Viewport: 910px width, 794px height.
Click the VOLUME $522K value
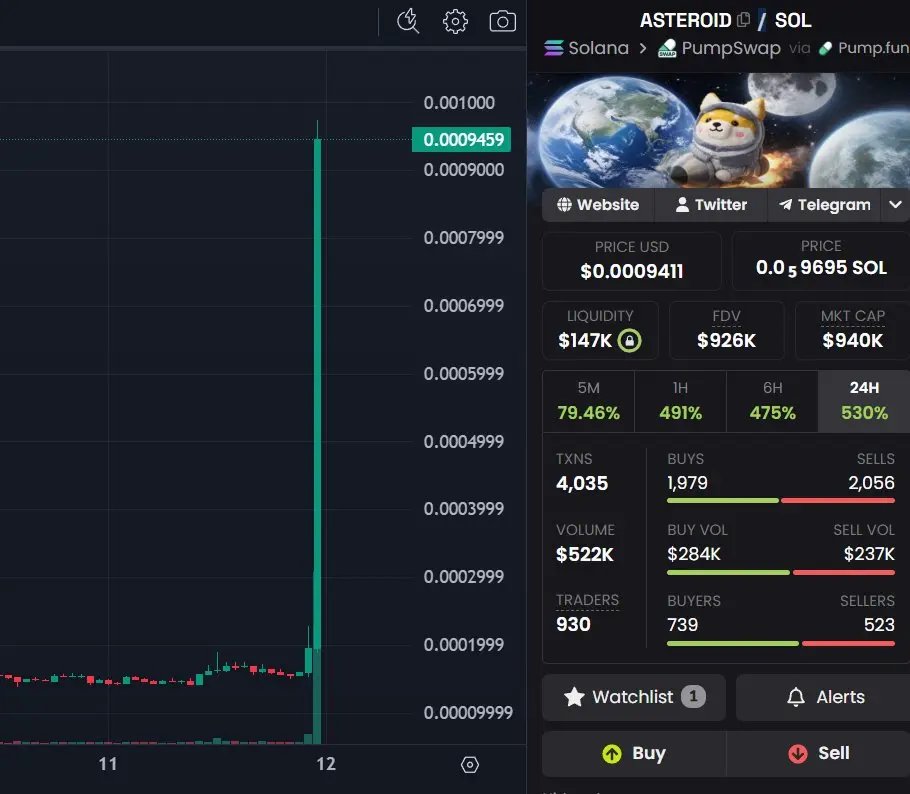(584, 554)
